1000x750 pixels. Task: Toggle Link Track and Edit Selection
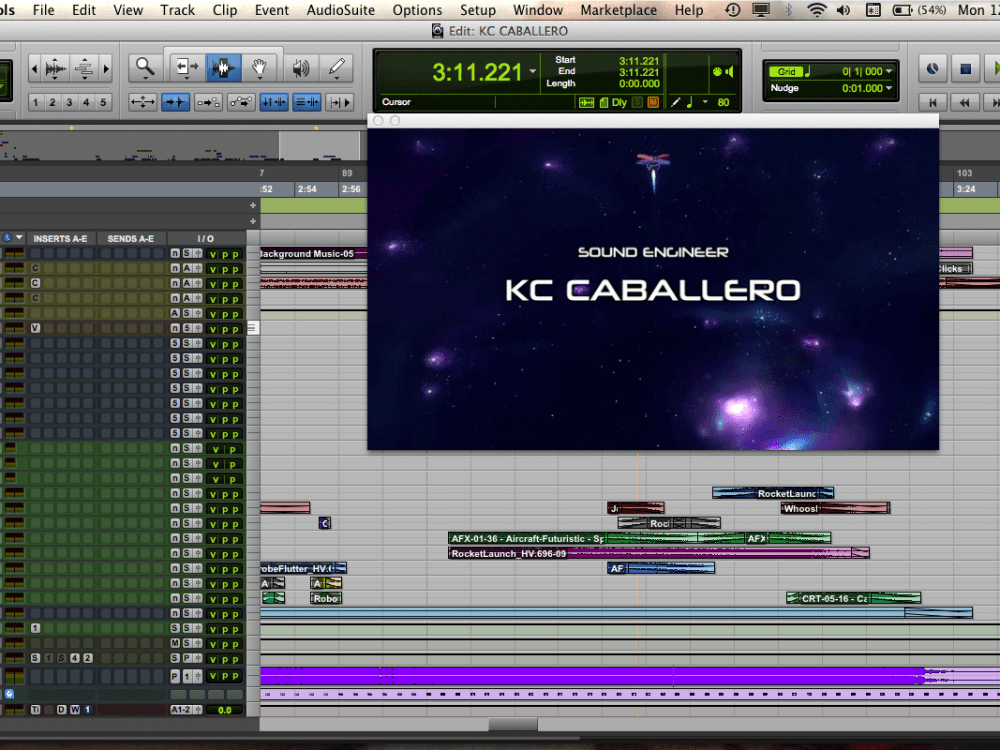(307, 102)
